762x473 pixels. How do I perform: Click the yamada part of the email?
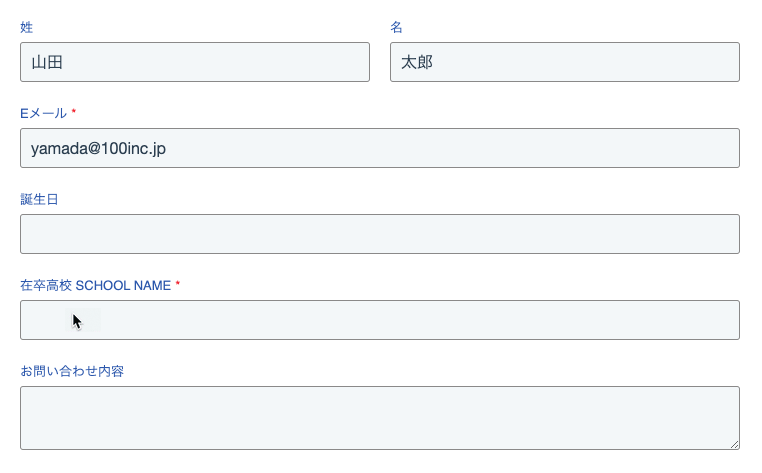[x=58, y=148]
